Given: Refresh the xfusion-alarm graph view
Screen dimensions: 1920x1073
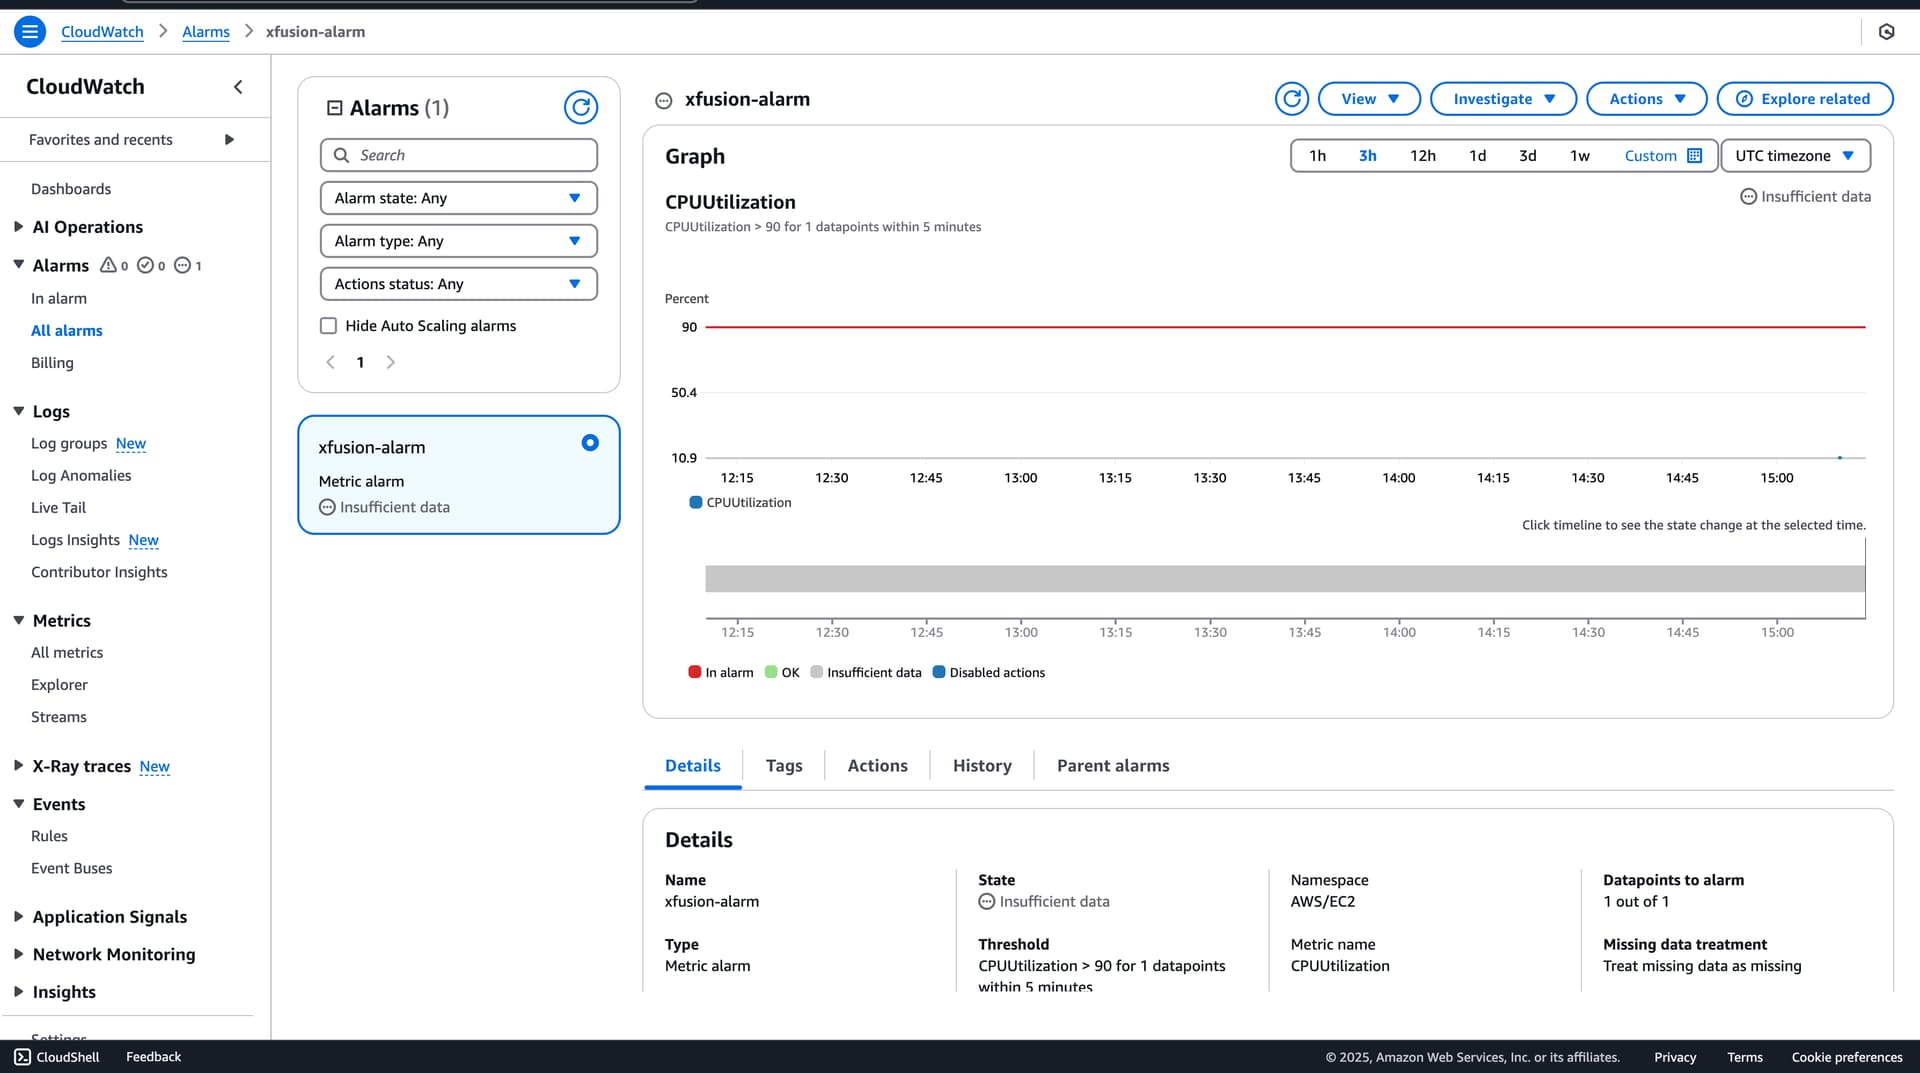Looking at the screenshot, I should [x=1291, y=99].
